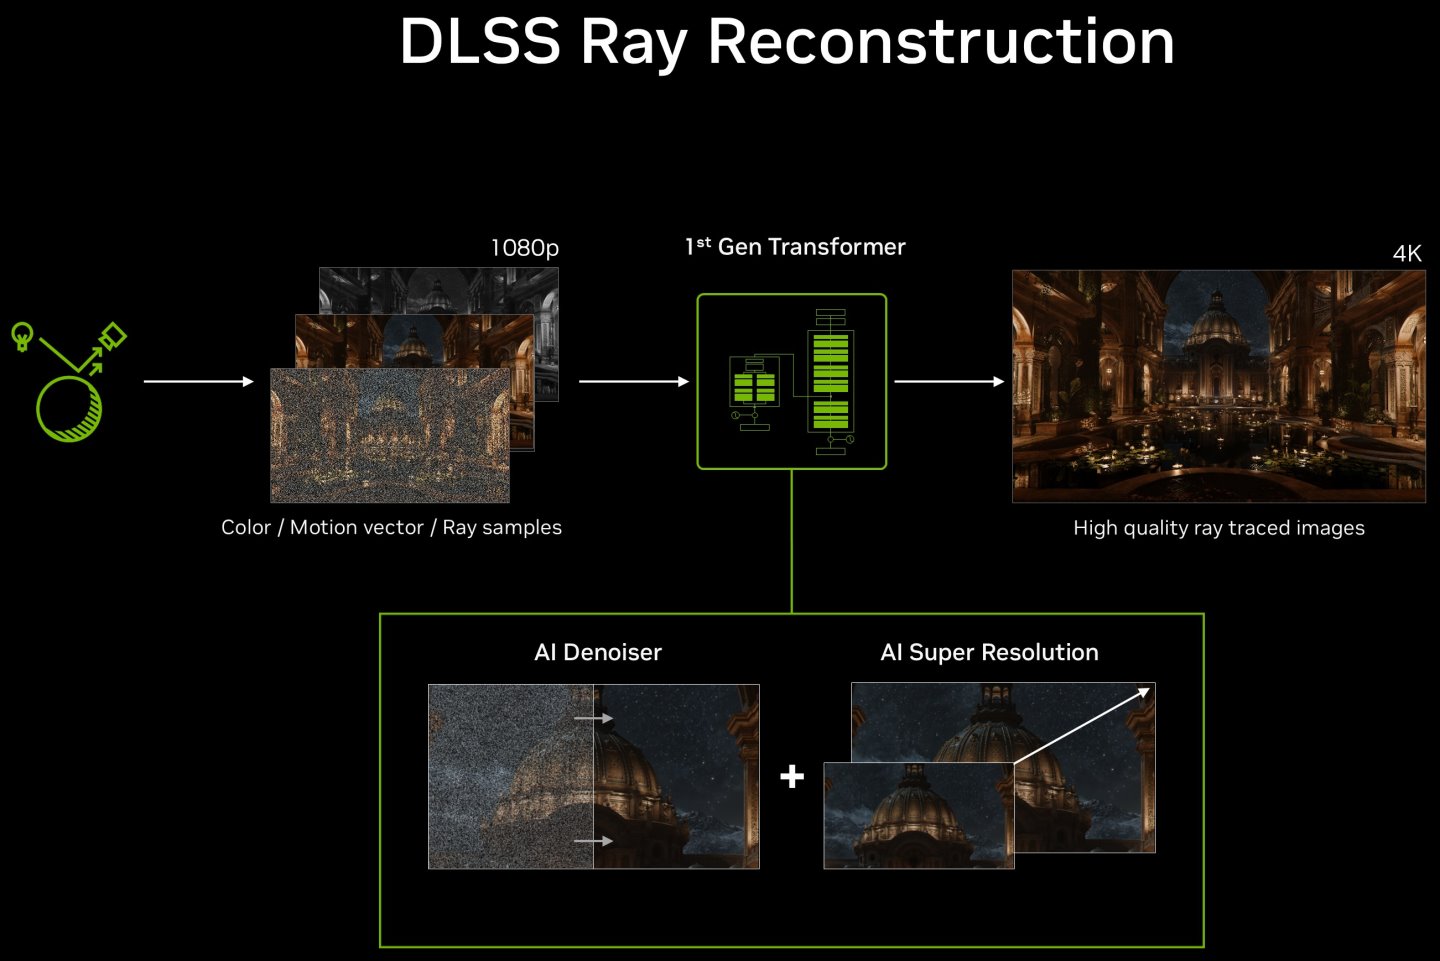Click the 1080p label
This screenshot has height=961, width=1440.
pos(525,248)
